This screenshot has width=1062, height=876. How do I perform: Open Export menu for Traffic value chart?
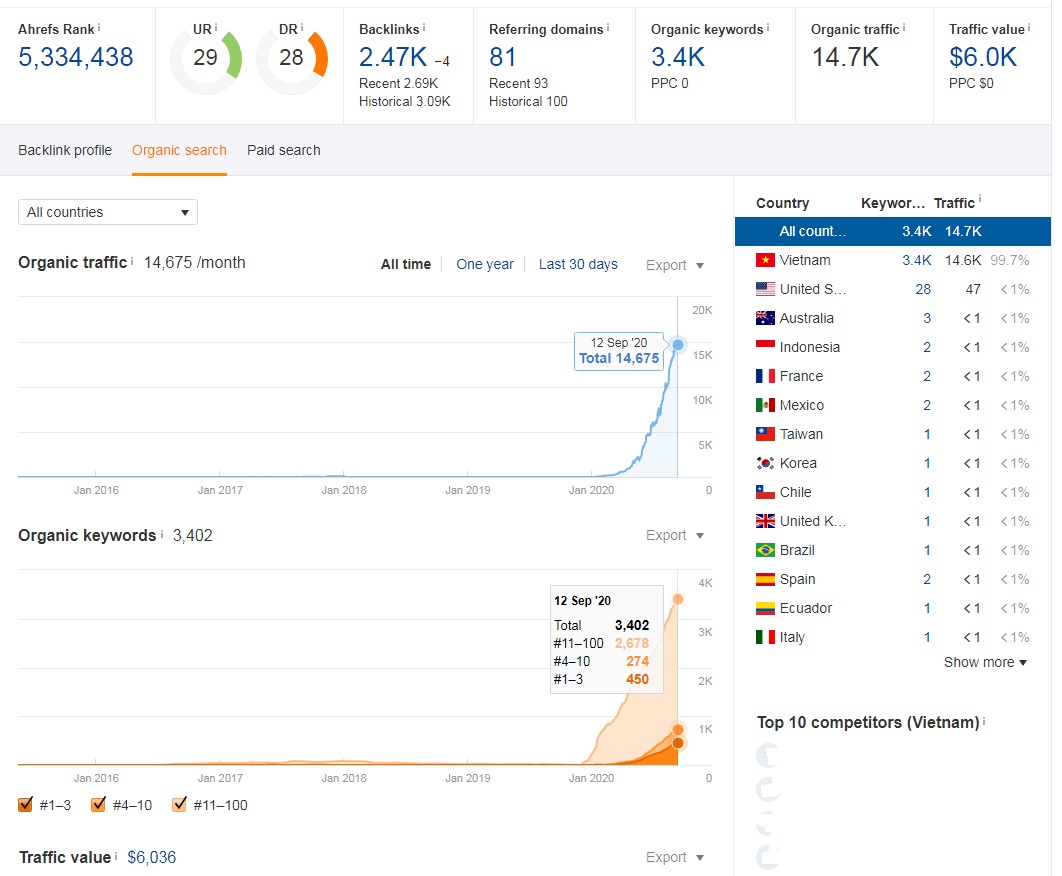[675, 857]
